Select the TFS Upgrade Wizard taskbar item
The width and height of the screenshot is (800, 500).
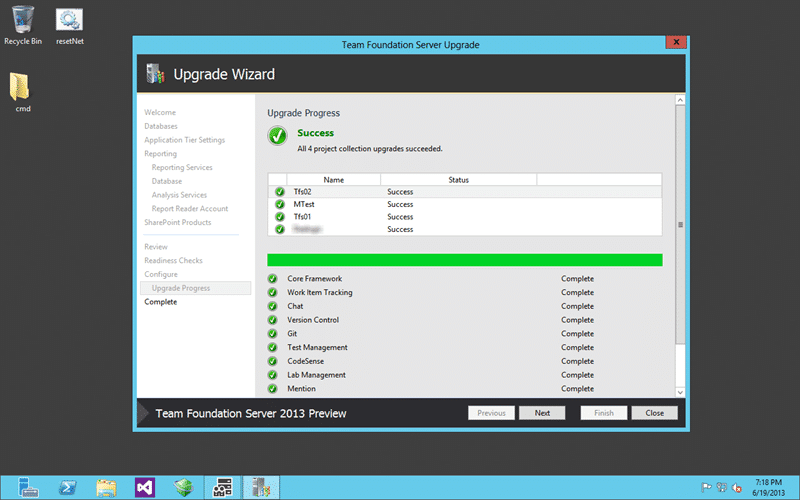click(x=261, y=488)
